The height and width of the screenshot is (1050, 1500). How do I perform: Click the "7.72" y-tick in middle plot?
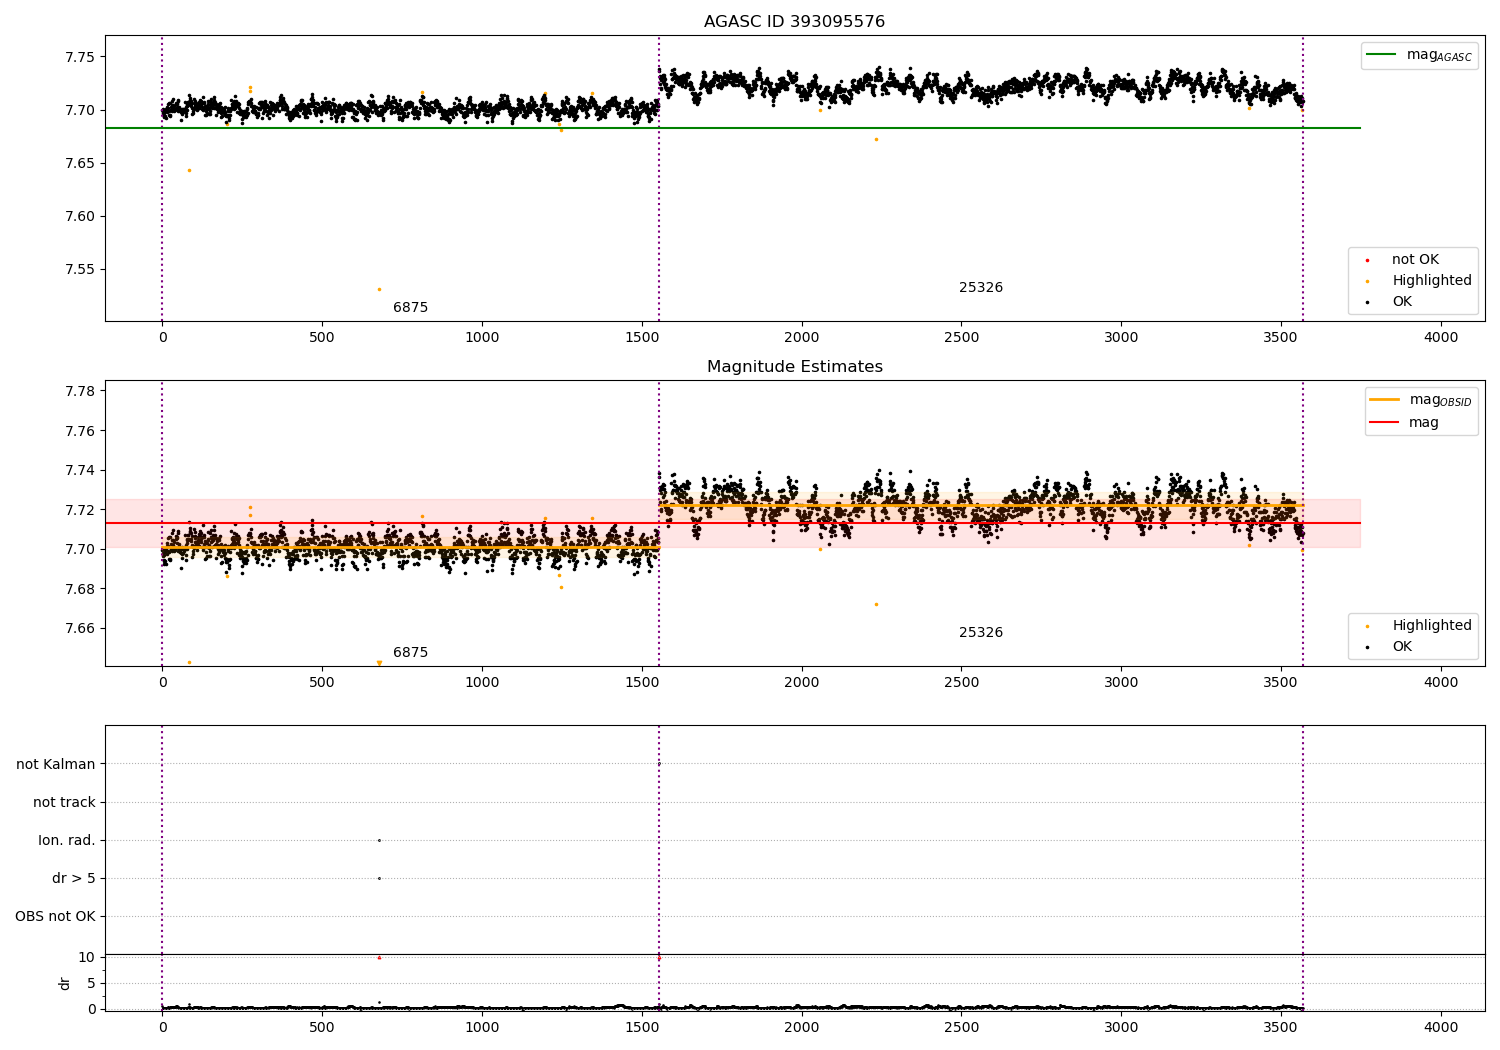point(79,510)
